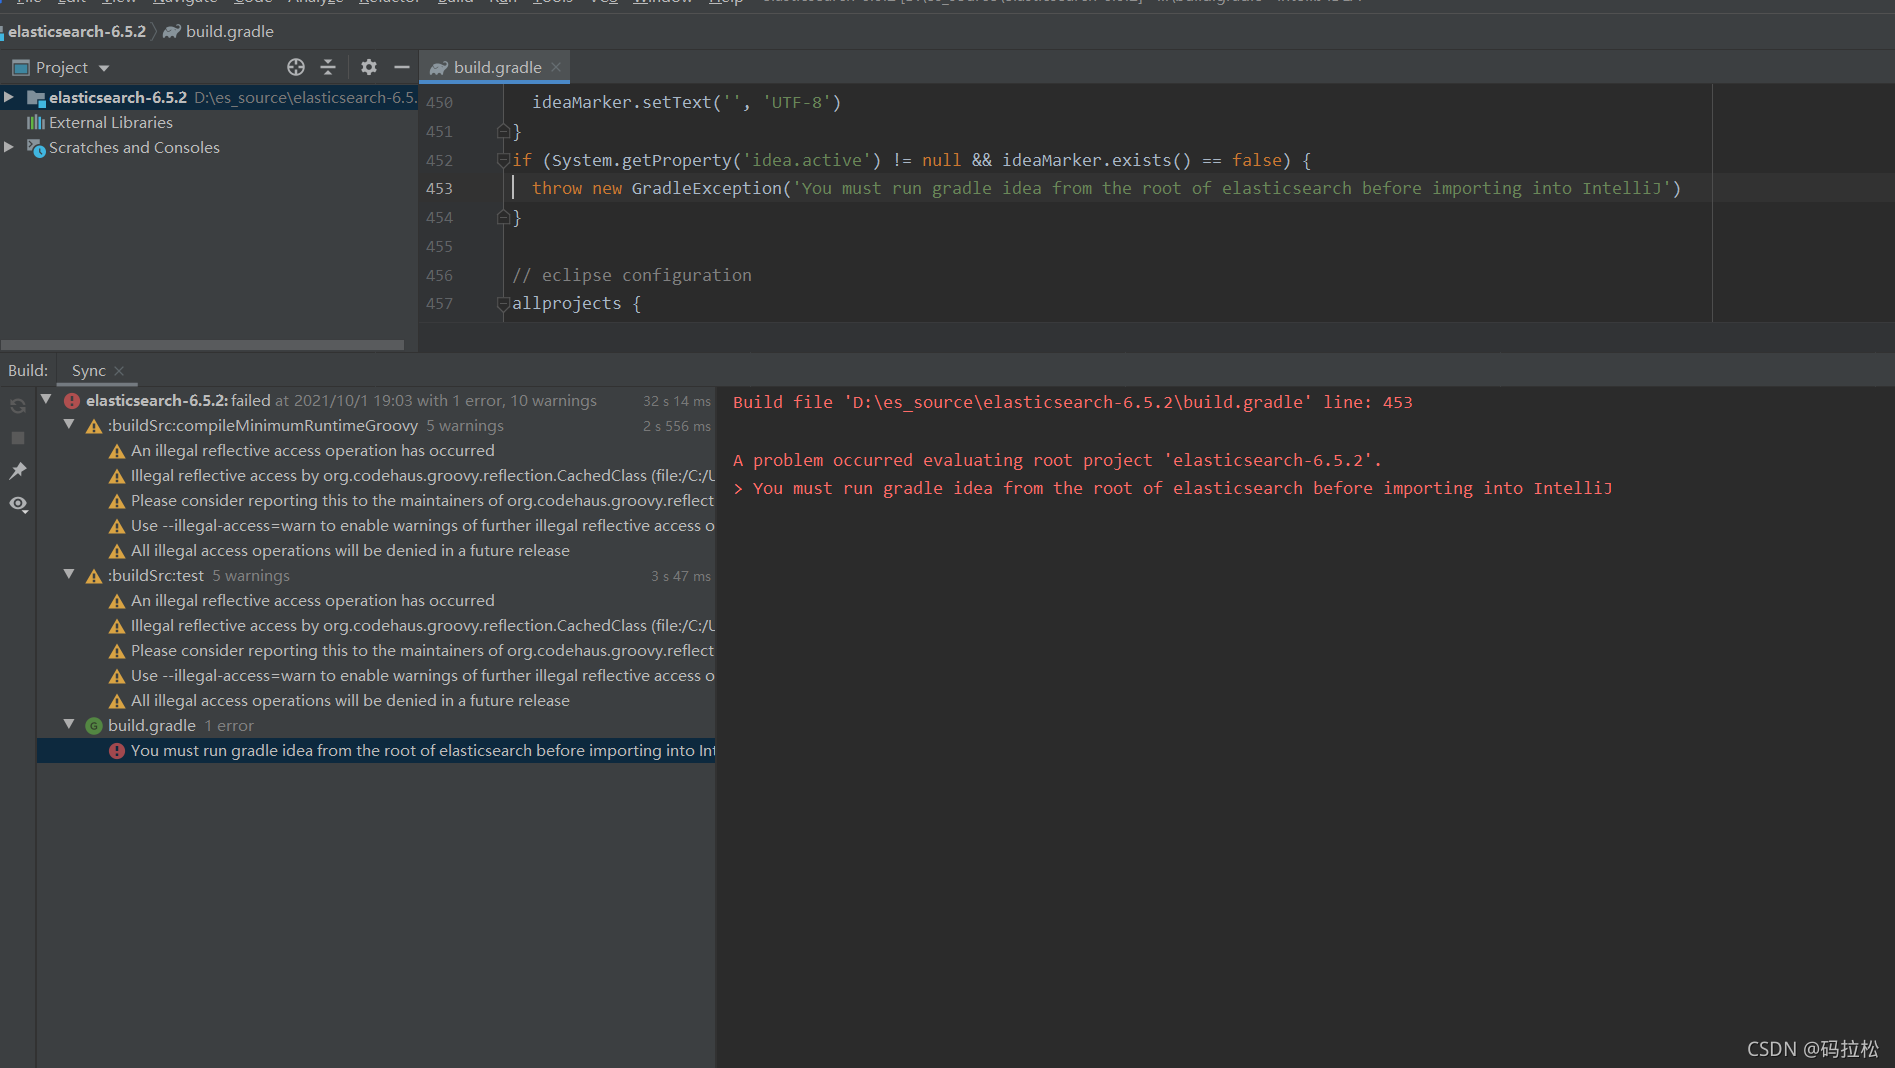Viewport: 1895px width, 1068px height.
Task: Close the Sync build tab
Action: 119,371
